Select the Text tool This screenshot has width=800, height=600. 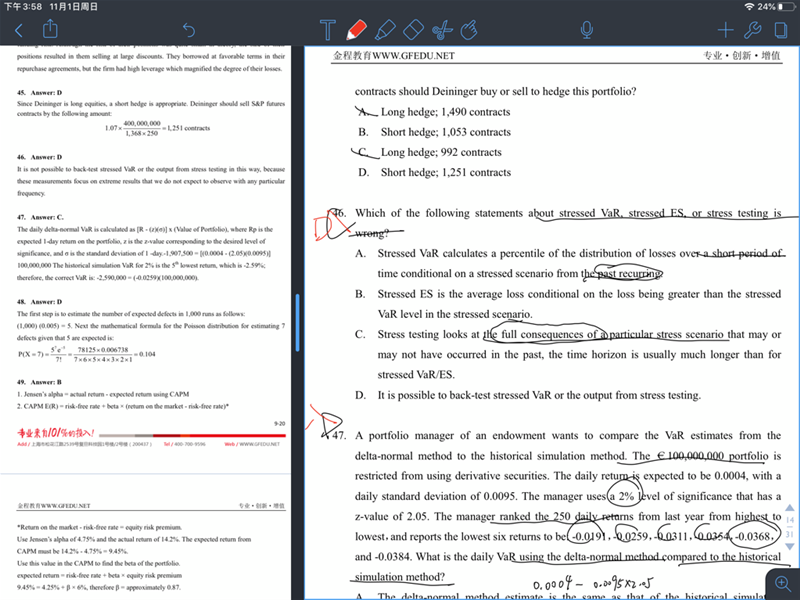tap(327, 30)
